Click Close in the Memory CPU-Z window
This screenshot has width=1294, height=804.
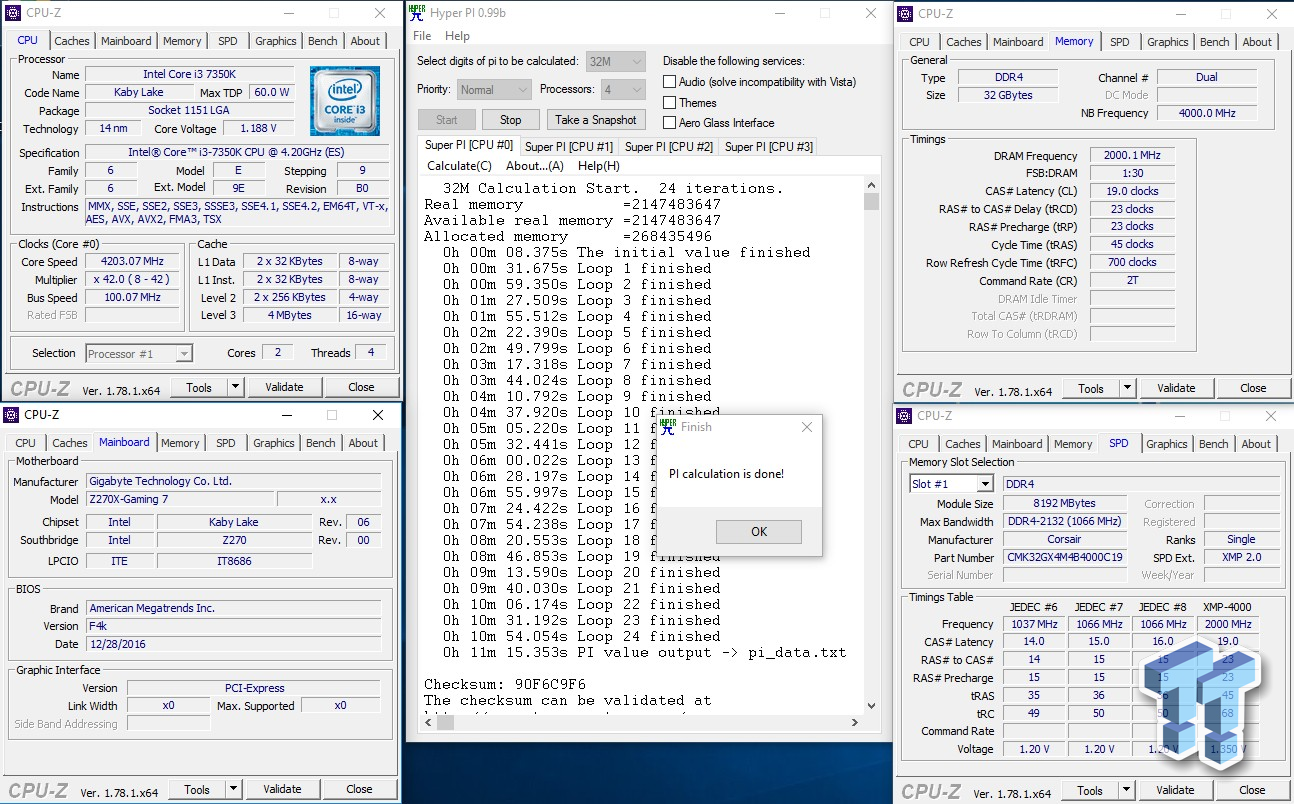point(1253,388)
